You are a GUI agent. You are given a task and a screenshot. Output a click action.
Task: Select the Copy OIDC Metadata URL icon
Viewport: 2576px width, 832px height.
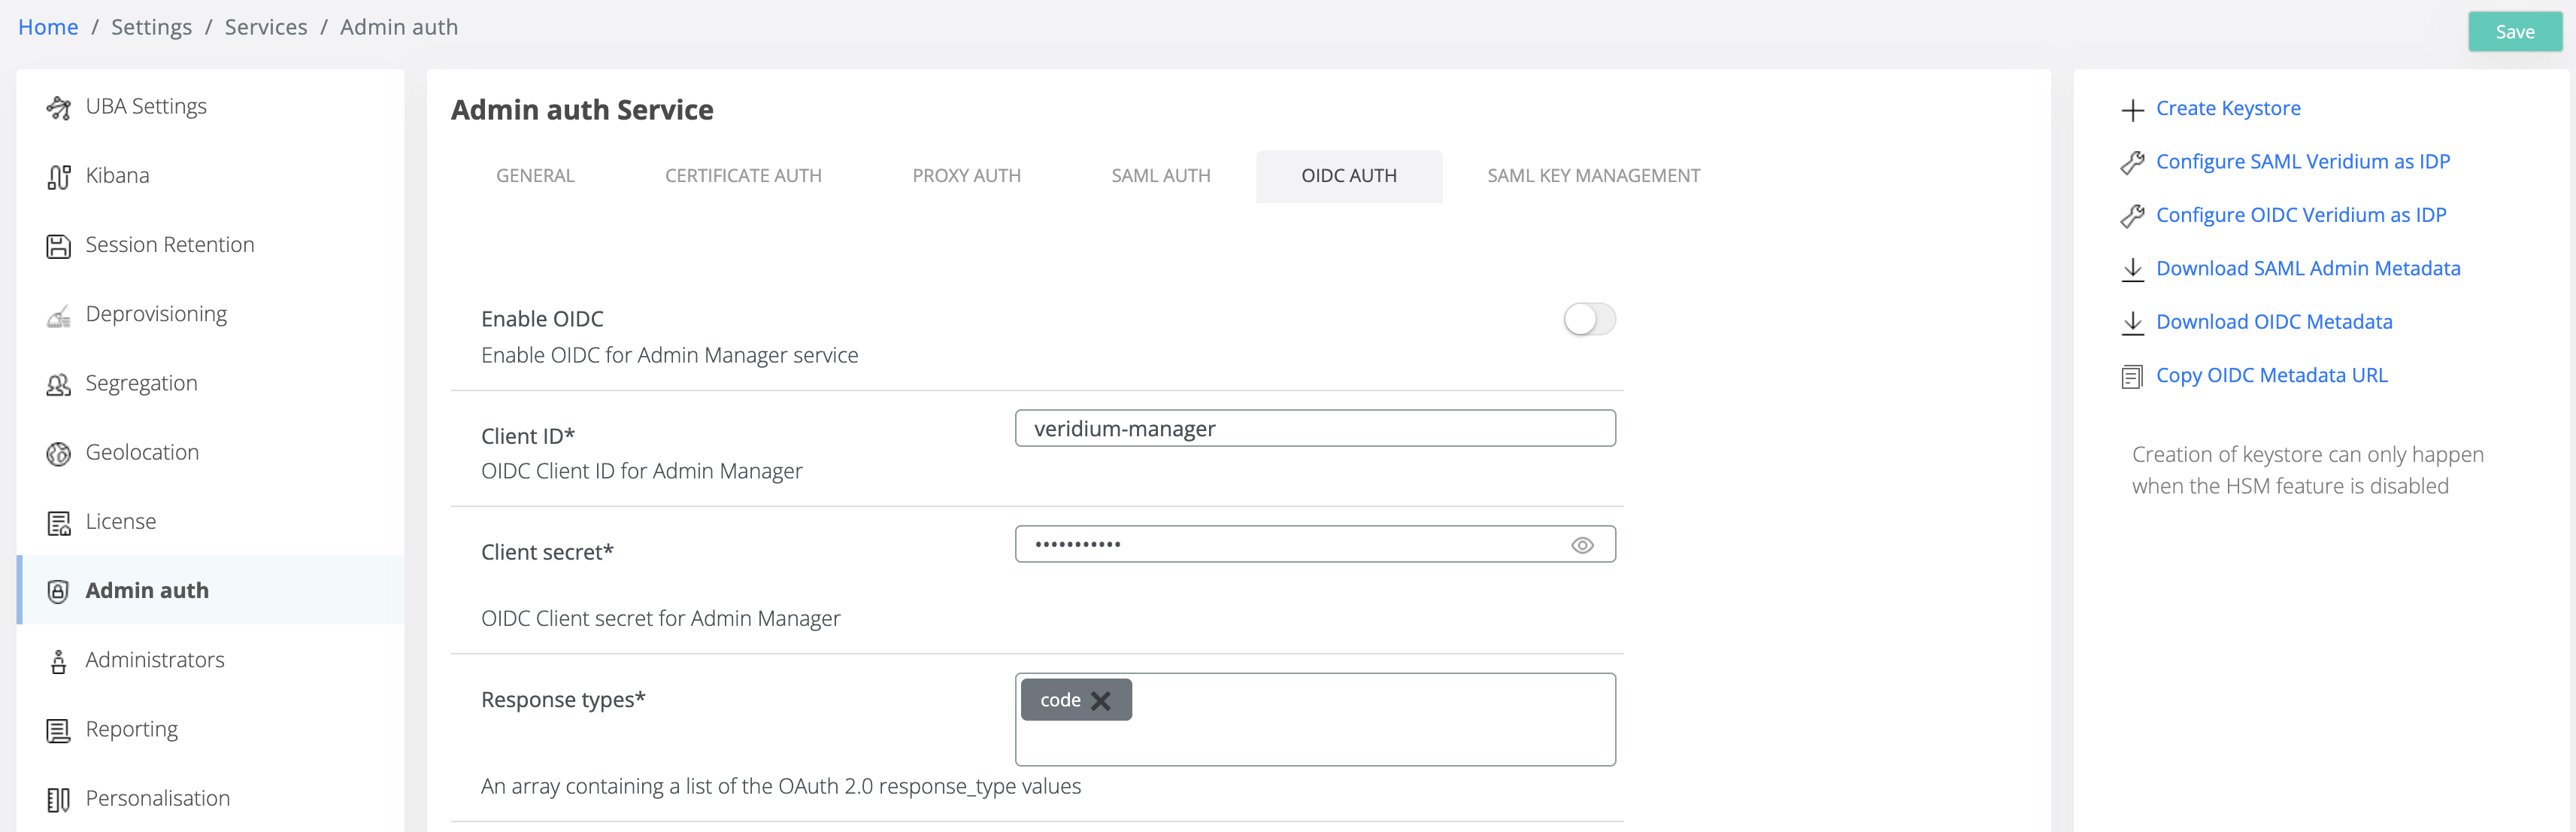2132,376
